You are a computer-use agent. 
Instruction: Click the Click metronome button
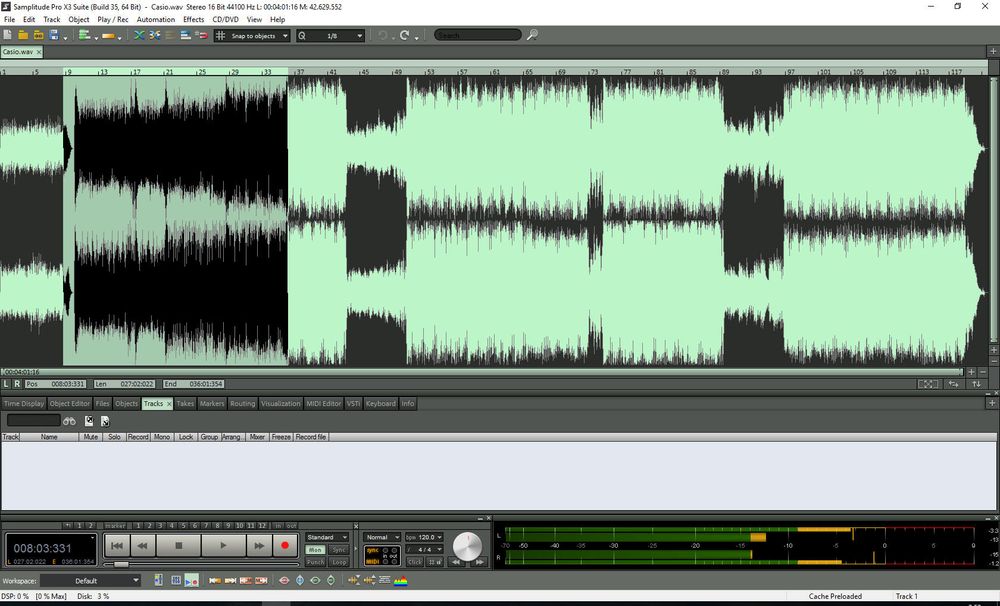tap(415, 562)
